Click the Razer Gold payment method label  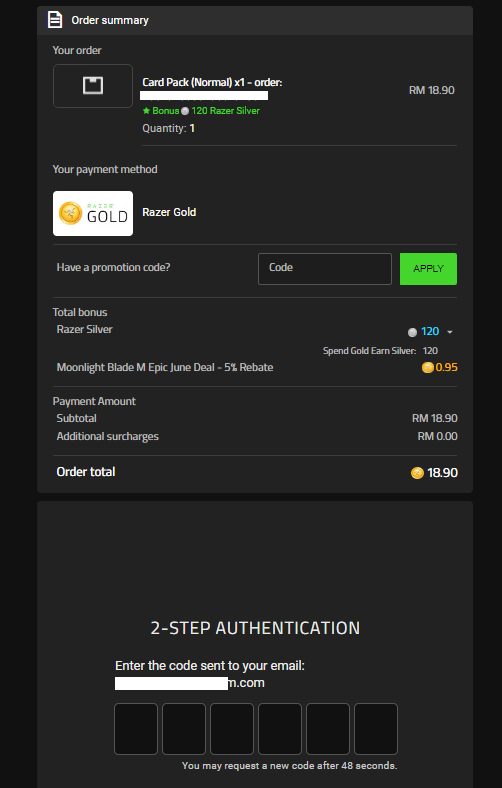pos(169,213)
